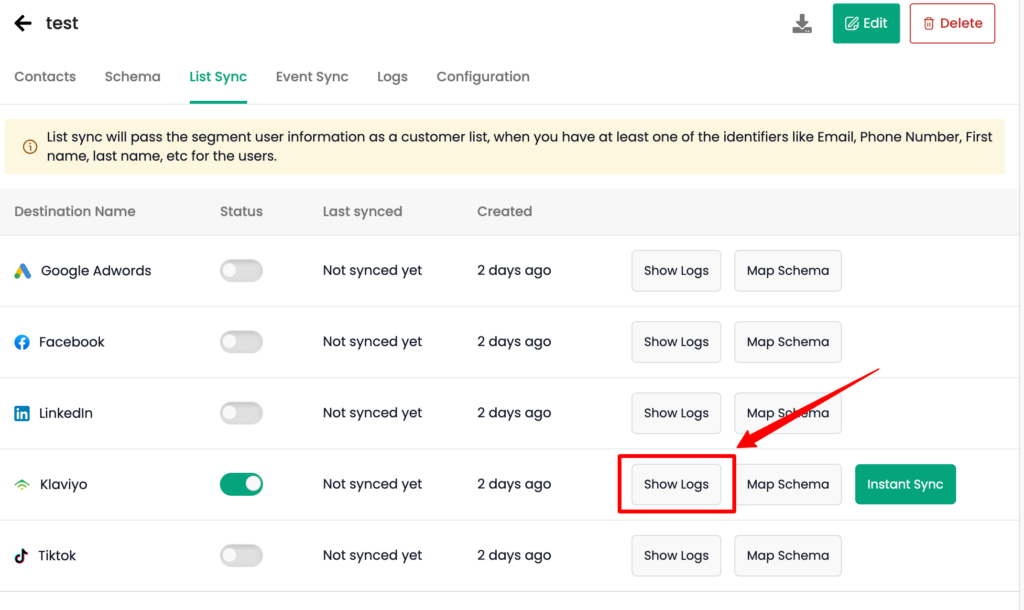Image resolution: width=1024 pixels, height=610 pixels.
Task: Show Logs for Tiktok
Action: (676, 555)
